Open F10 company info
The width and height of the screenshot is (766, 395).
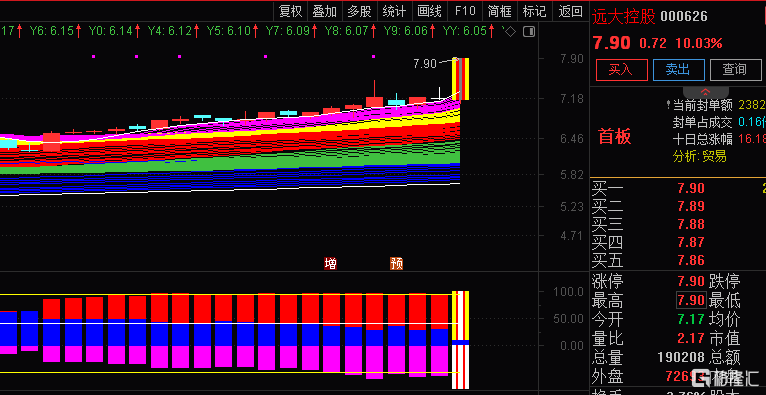click(465, 11)
